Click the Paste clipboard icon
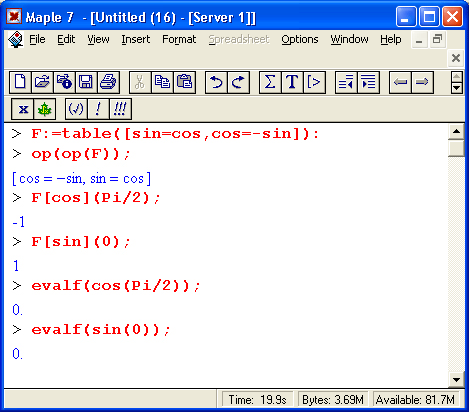469x412 pixels. 184,82
